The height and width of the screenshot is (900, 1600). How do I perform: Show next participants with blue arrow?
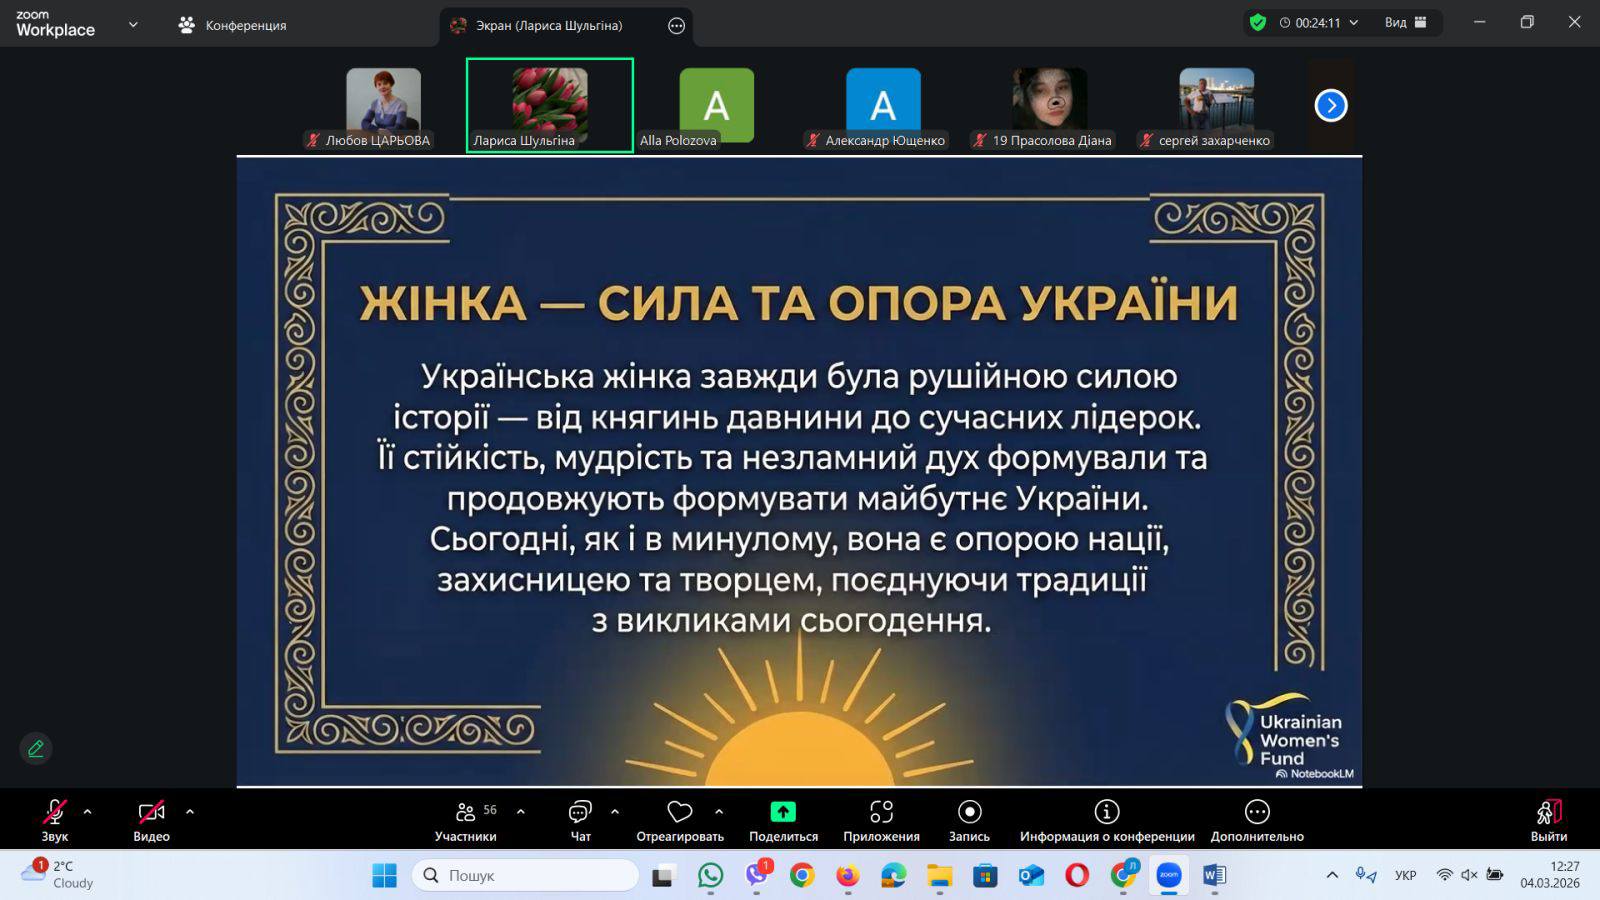[1330, 105]
